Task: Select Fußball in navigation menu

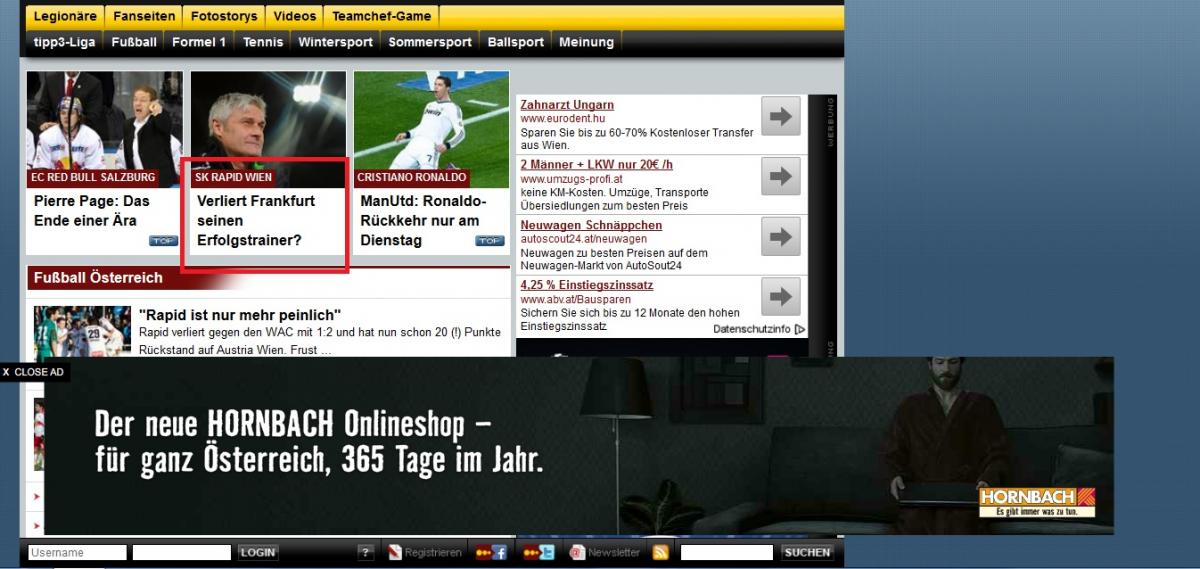Action: [134, 42]
